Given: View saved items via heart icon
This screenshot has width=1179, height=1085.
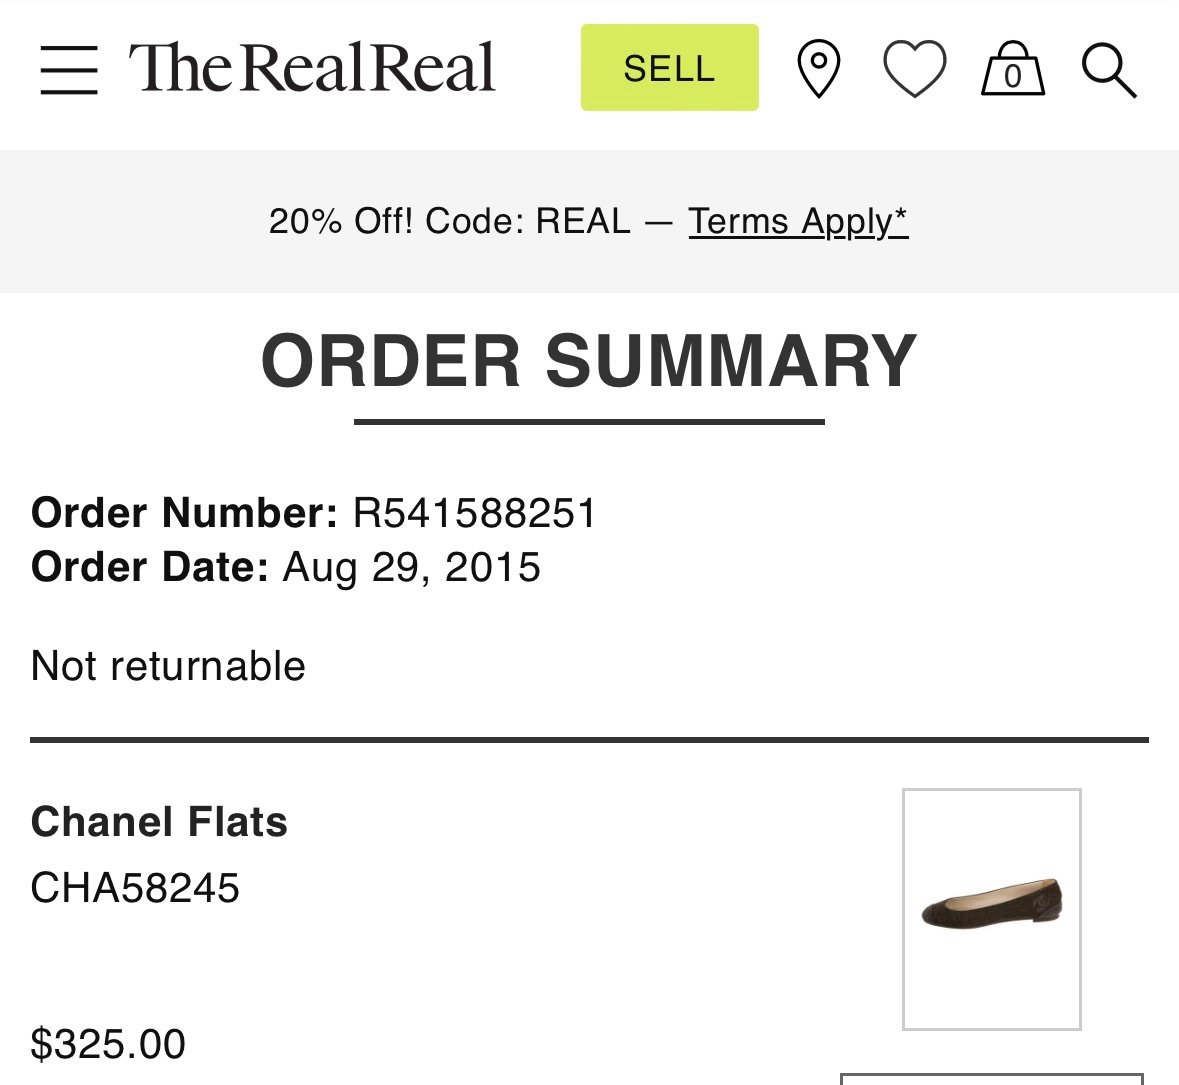Looking at the screenshot, I should [914, 68].
